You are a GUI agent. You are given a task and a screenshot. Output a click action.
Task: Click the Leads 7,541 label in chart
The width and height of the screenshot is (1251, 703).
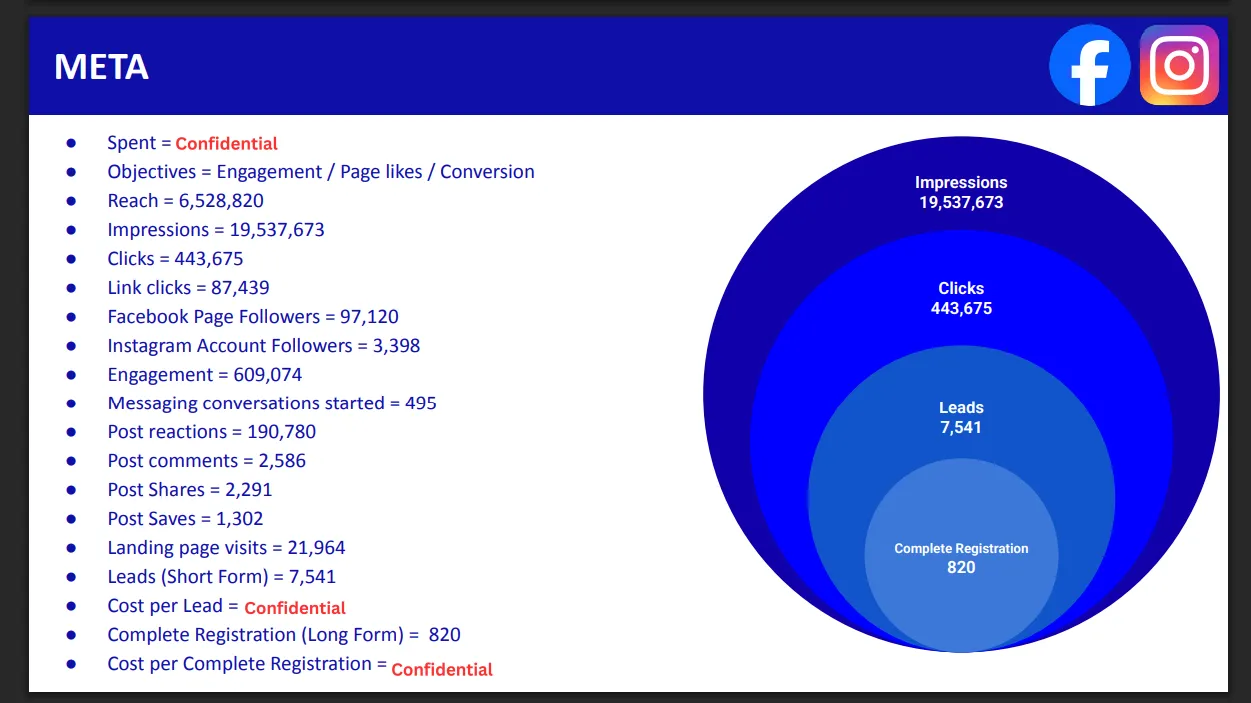click(x=961, y=417)
